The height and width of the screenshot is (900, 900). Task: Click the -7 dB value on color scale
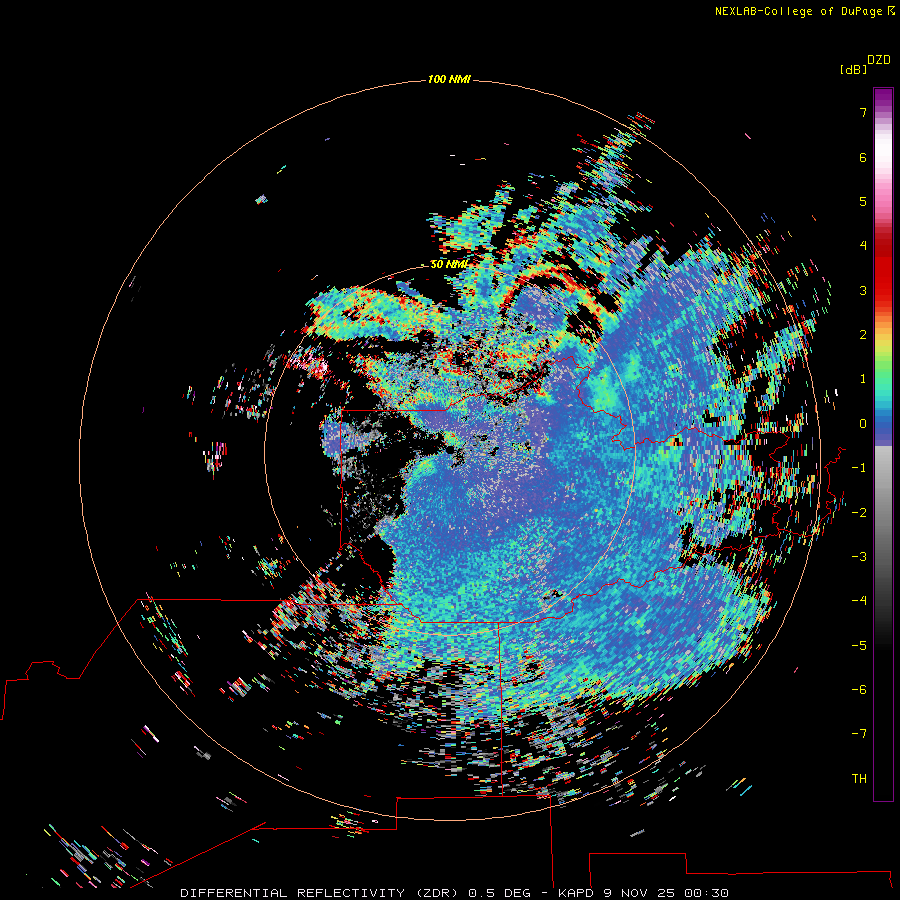(859, 734)
